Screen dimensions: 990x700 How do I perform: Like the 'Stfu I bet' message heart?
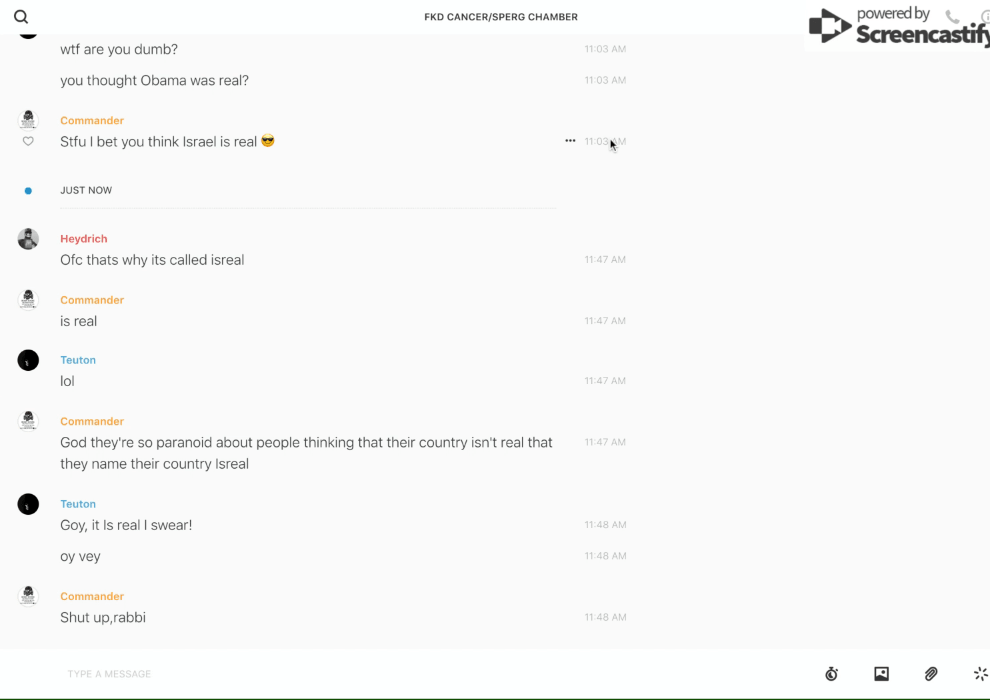click(28, 142)
